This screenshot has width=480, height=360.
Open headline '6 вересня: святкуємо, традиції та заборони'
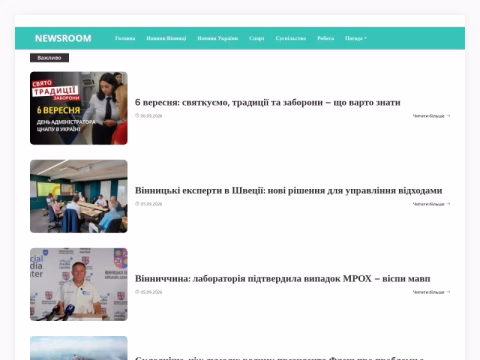[268, 102]
